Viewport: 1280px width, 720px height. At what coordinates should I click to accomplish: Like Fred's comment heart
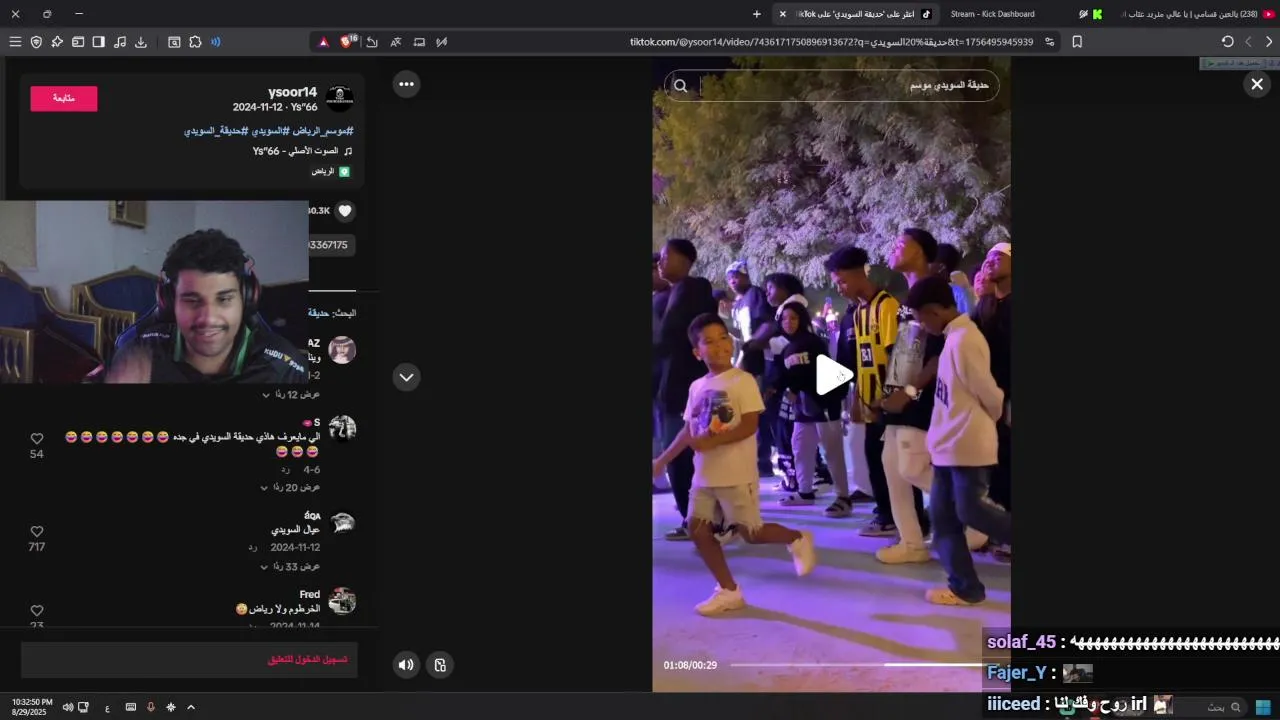tap(37, 611)
